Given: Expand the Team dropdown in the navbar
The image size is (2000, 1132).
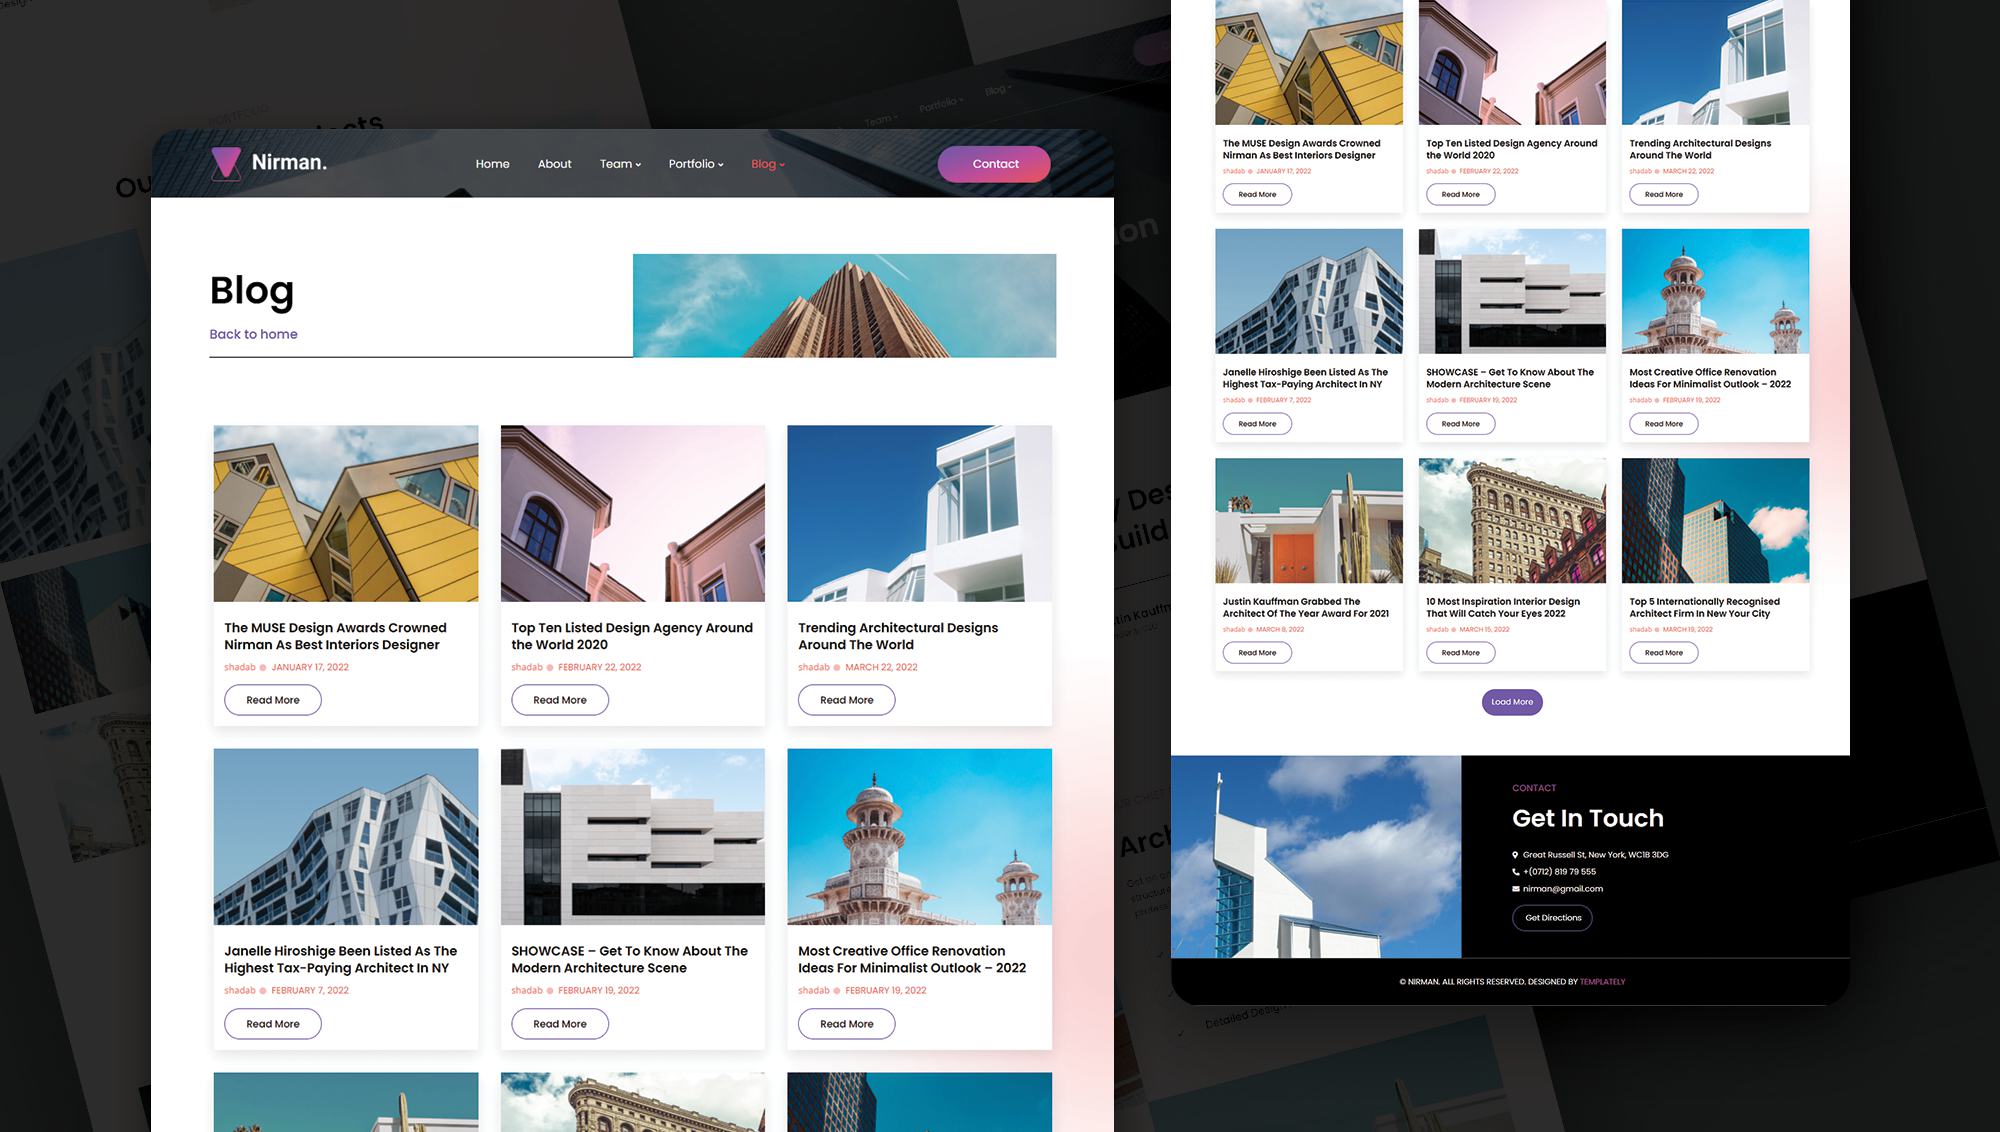Looking at the screenshot, I should tap(620, 164).
